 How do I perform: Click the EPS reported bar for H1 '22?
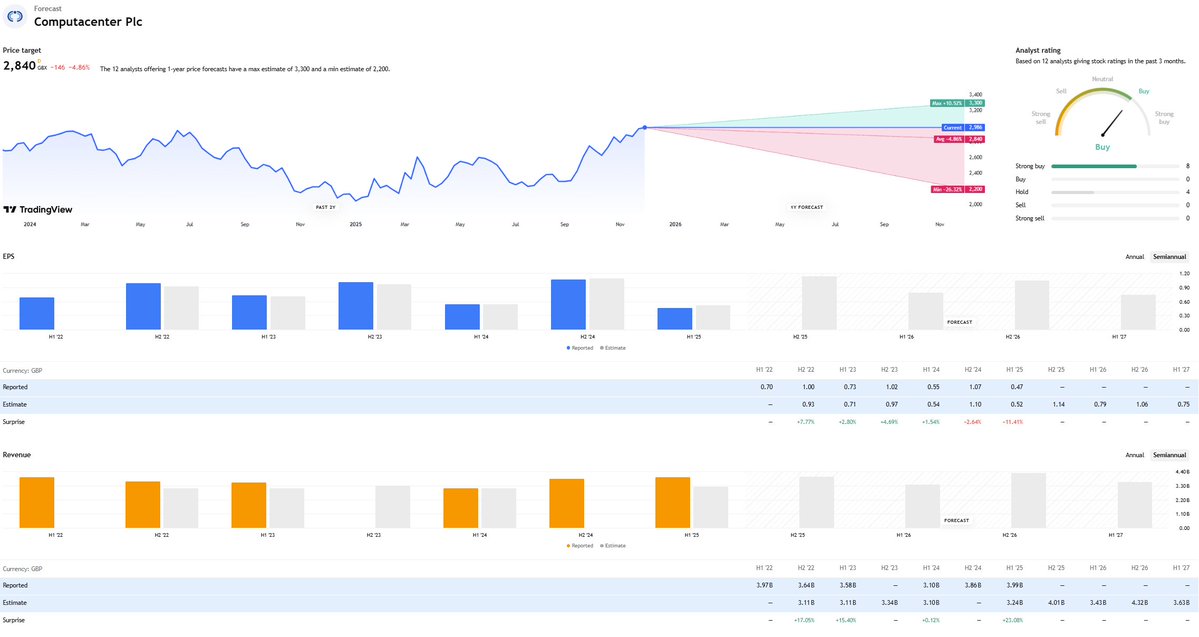37,314
